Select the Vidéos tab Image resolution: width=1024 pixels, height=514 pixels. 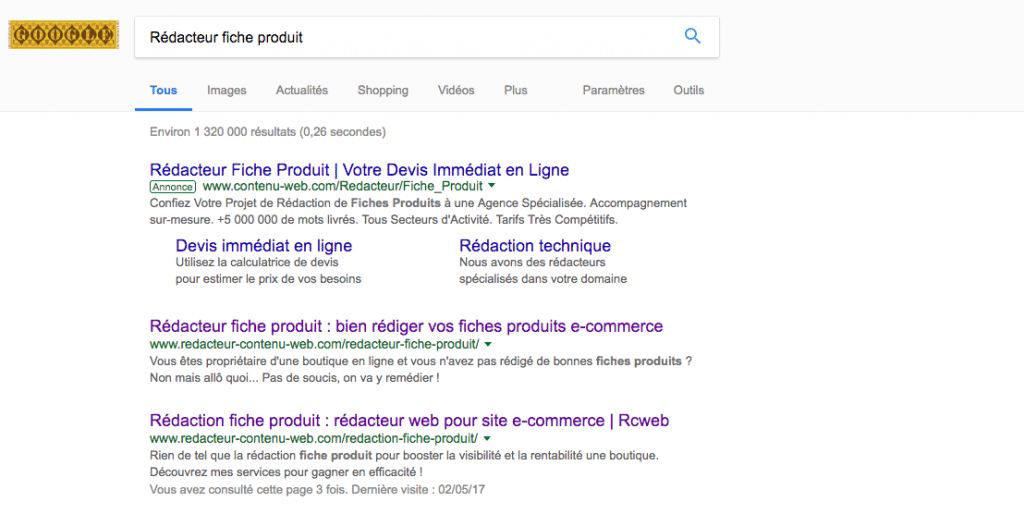pyautogui.click(x=456, y=90)
